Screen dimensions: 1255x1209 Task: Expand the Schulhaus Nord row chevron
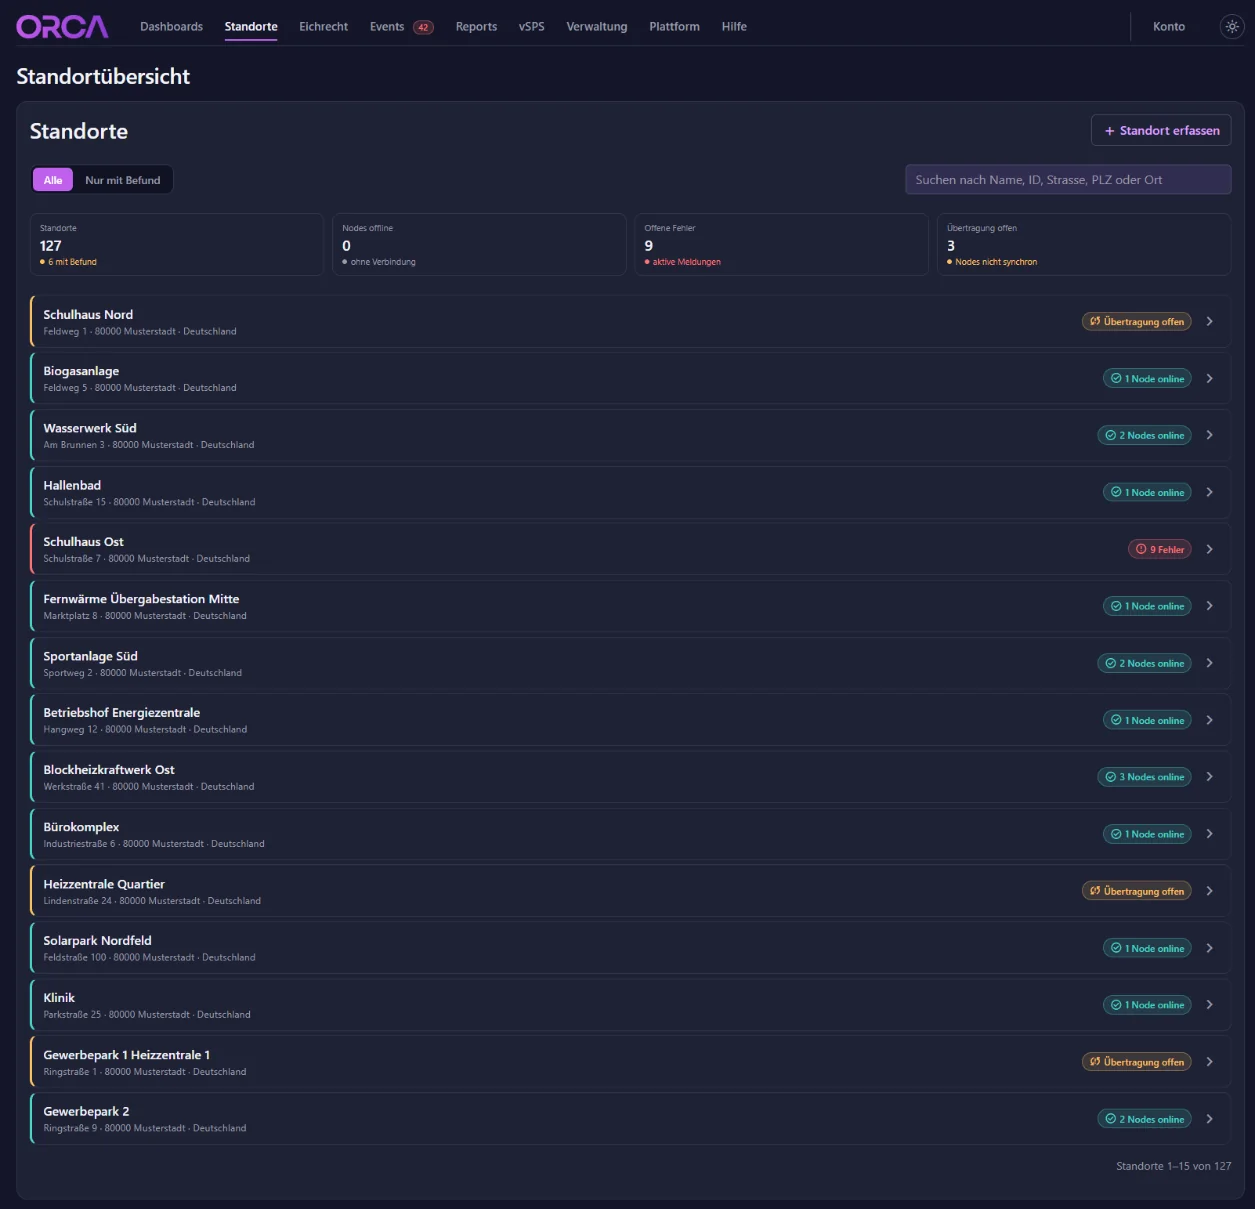1210,321
